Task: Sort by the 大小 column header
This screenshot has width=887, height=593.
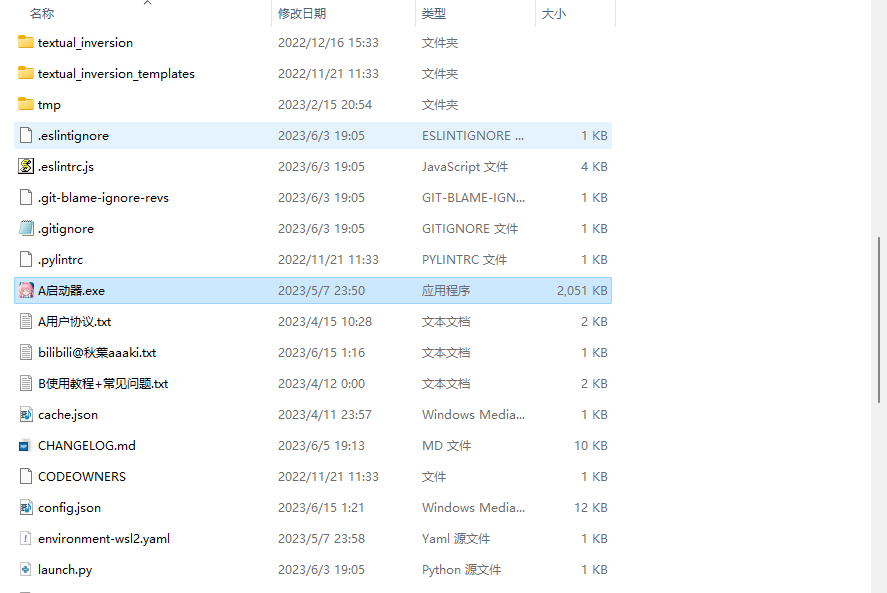Action: [553, 14]
